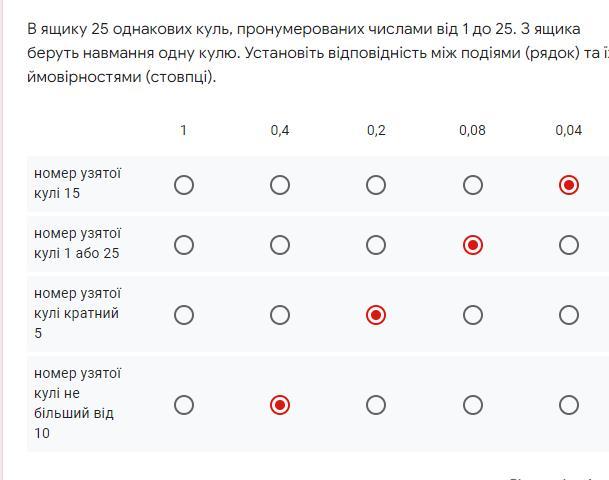Select 0,04 for 'кратний 5' row
609x480 pixels.
coord(569,315)
